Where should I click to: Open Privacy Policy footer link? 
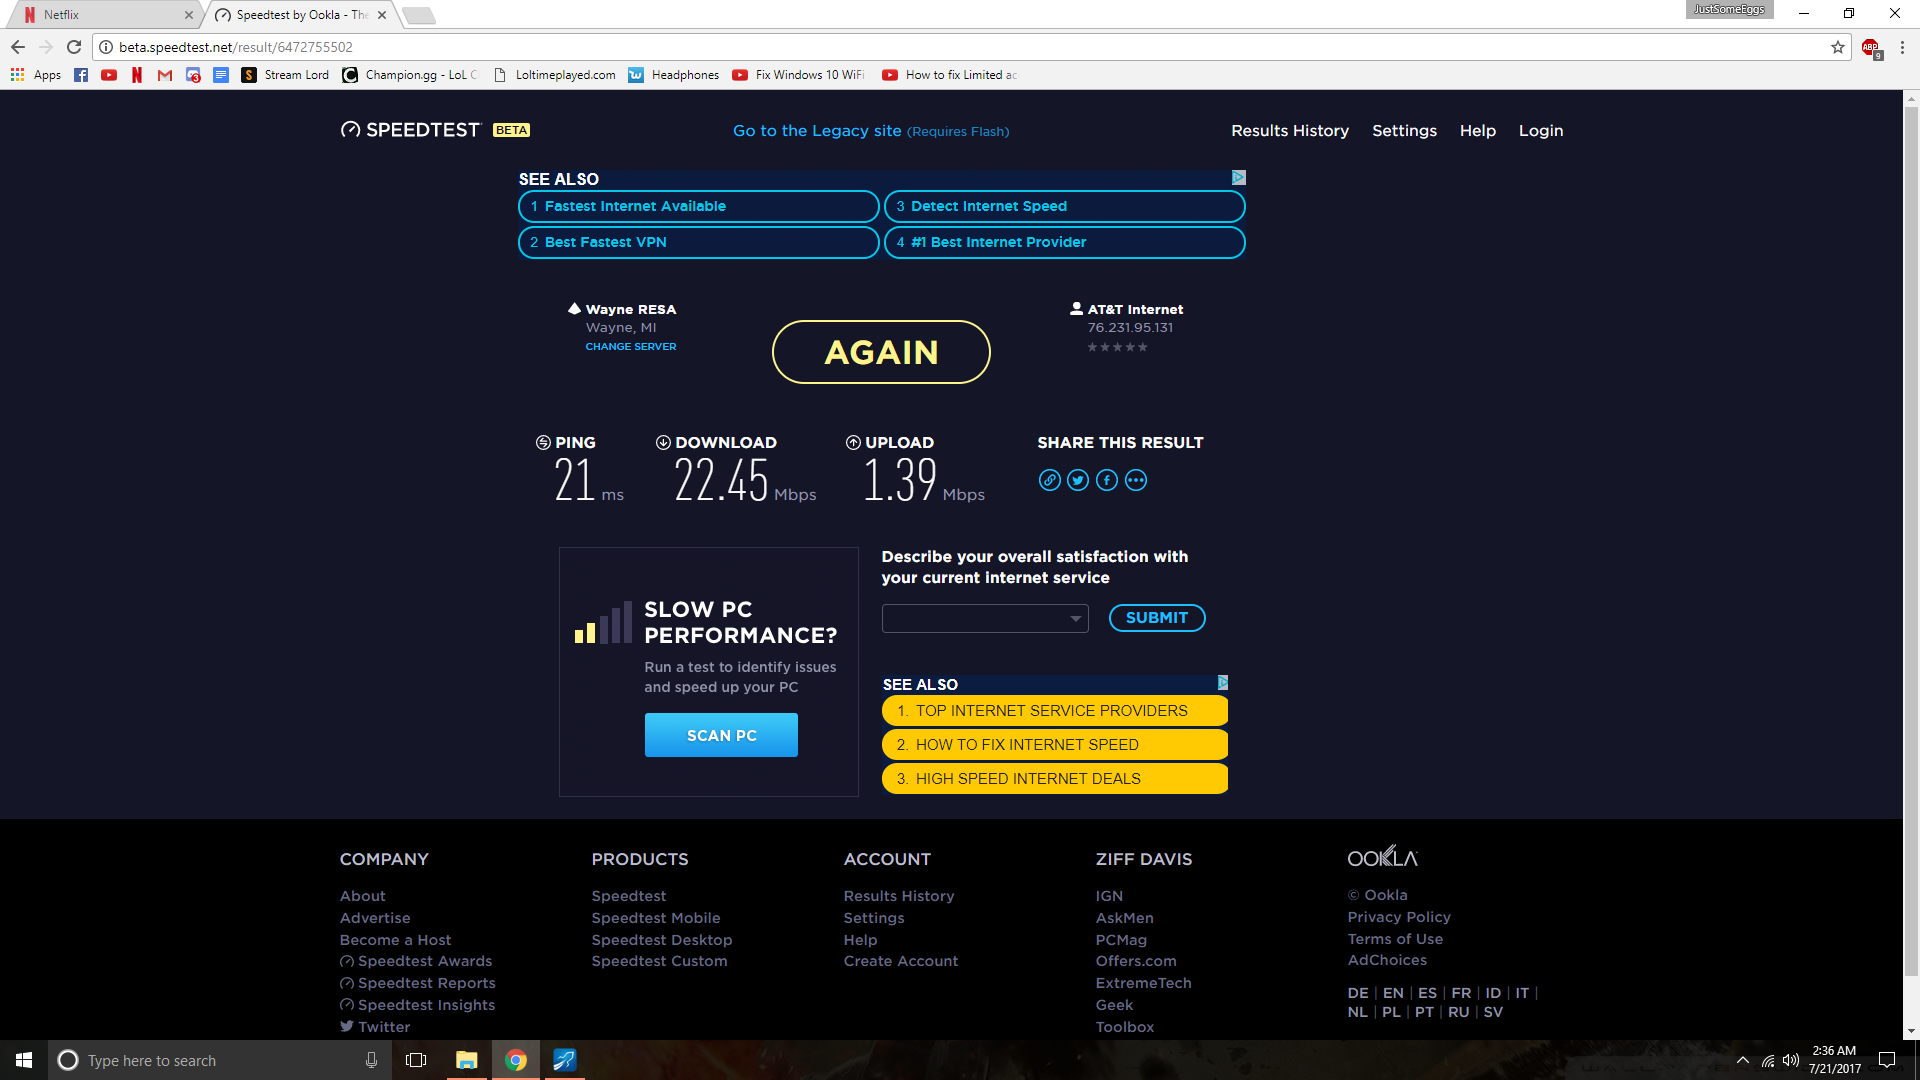click(x=1398, y=917)
